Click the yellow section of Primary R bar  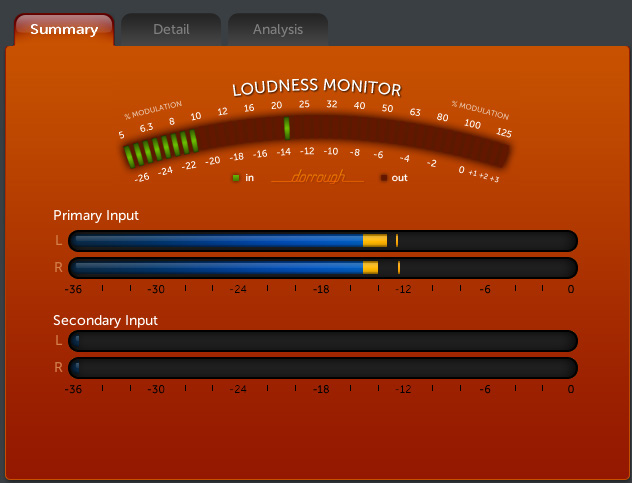pyautogui.click(x=370, y=268)
